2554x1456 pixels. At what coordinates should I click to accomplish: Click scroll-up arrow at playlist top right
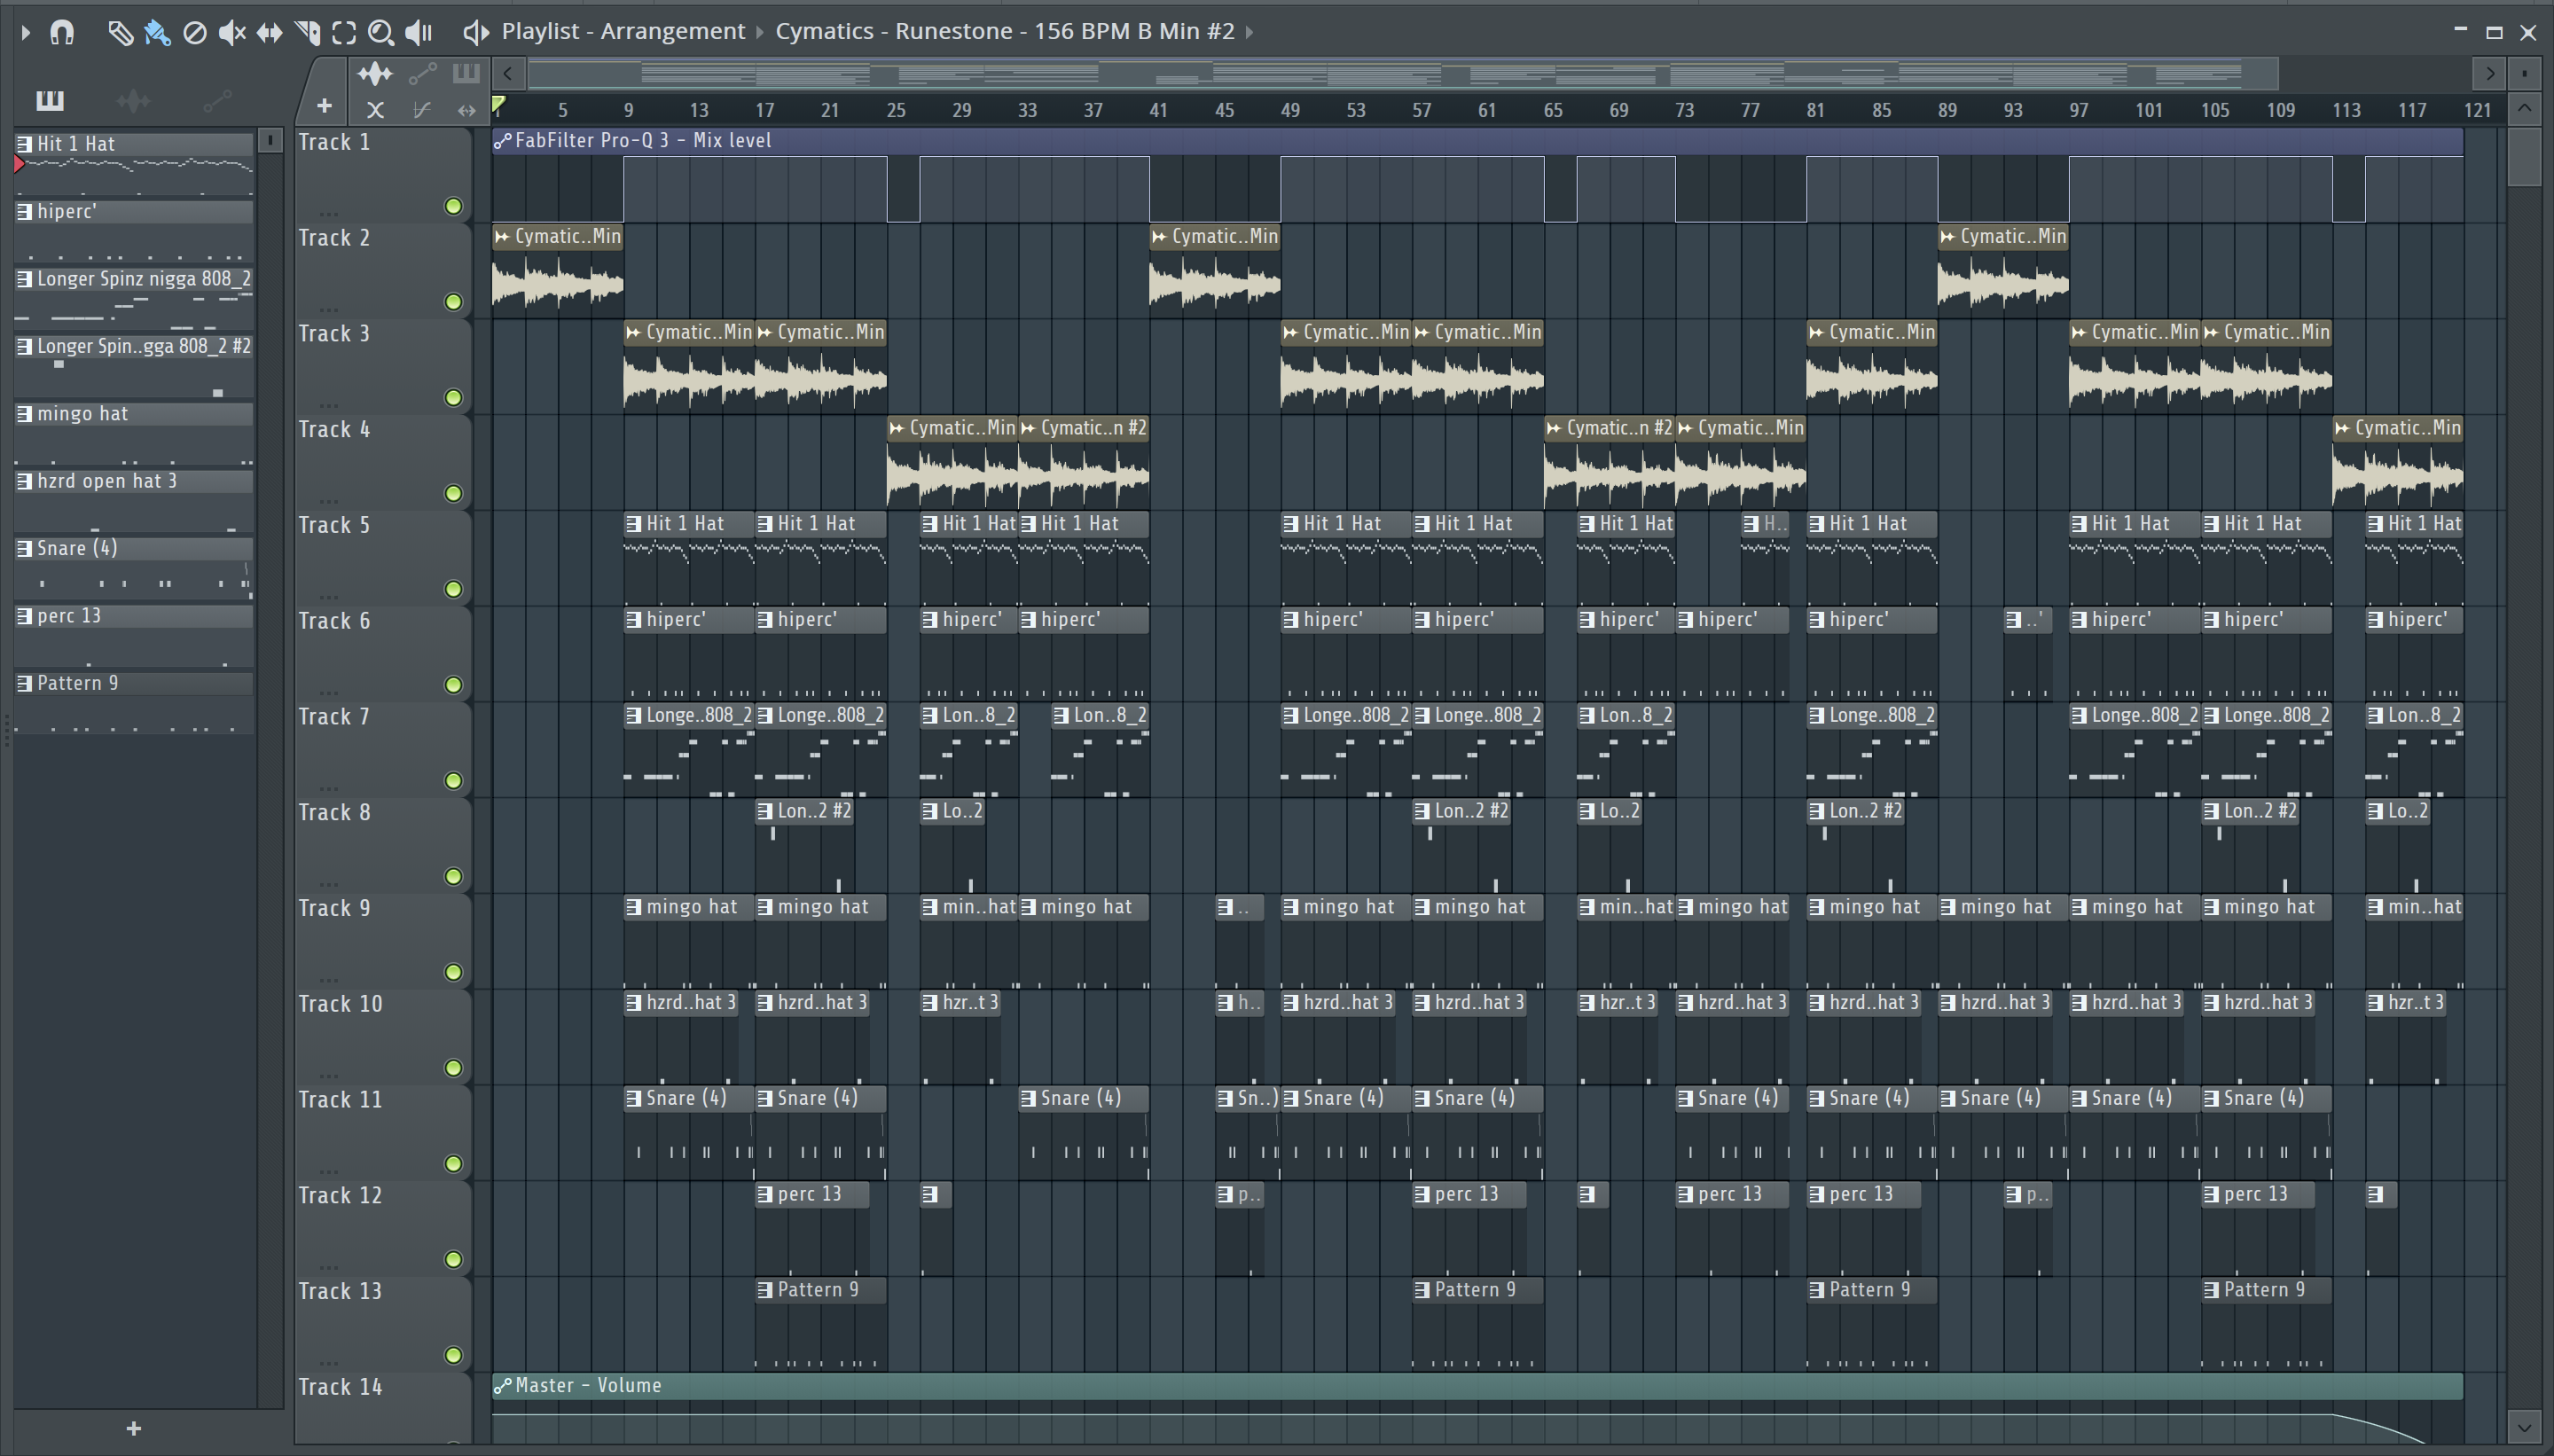2524,107
